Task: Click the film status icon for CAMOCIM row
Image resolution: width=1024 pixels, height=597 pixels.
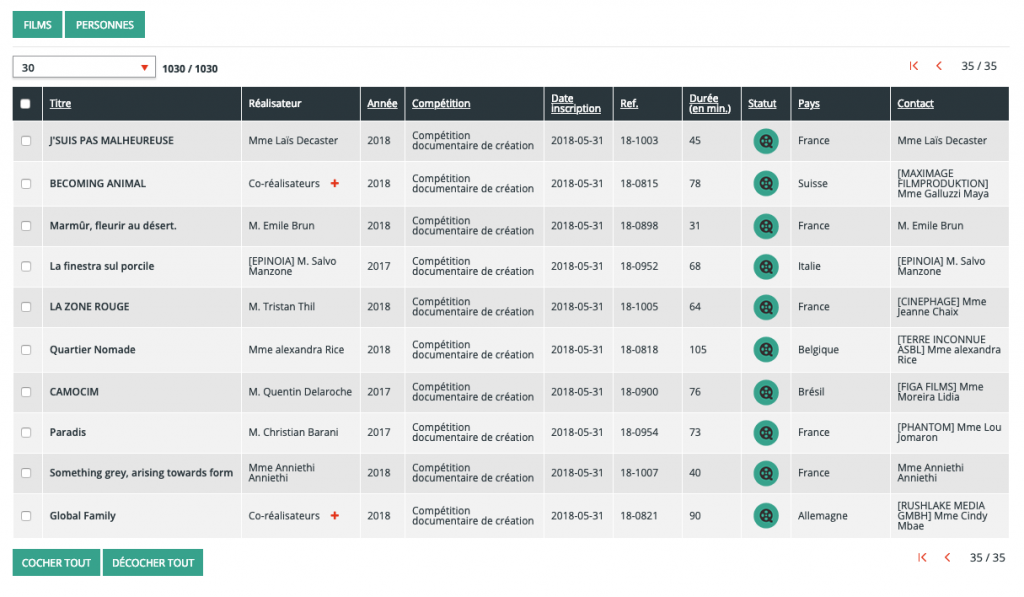Action: pyautogui.click(x=765, y=392)
